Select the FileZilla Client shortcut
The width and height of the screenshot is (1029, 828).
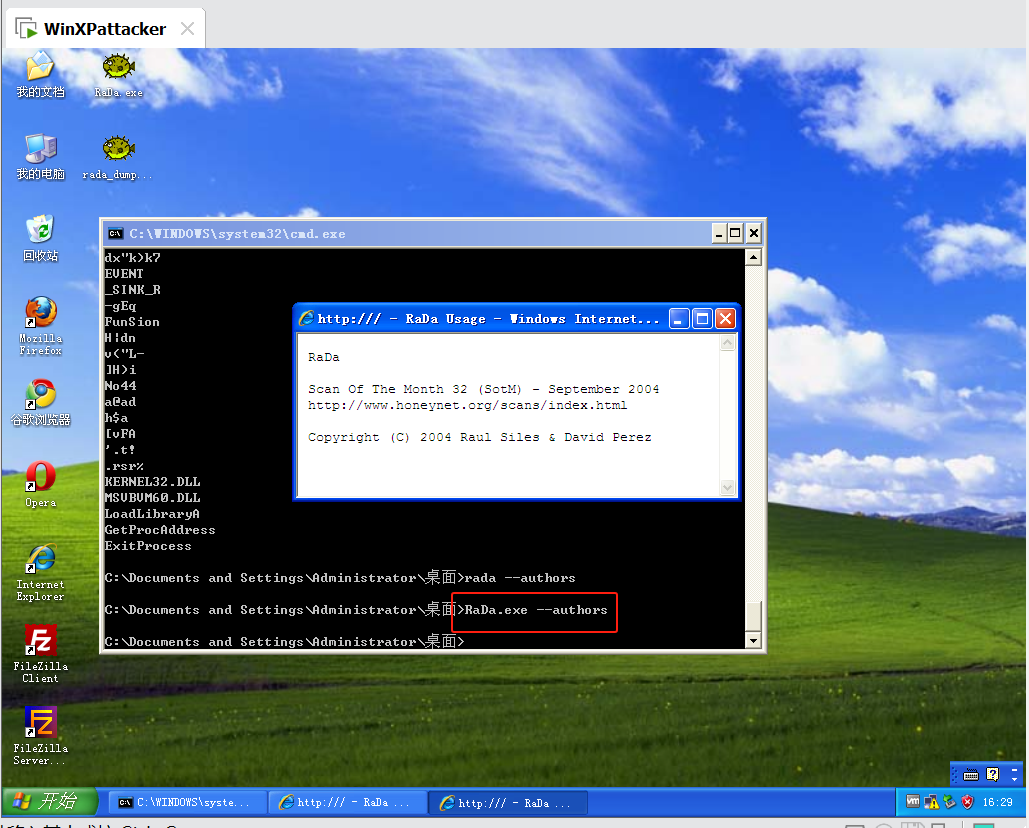40,654
